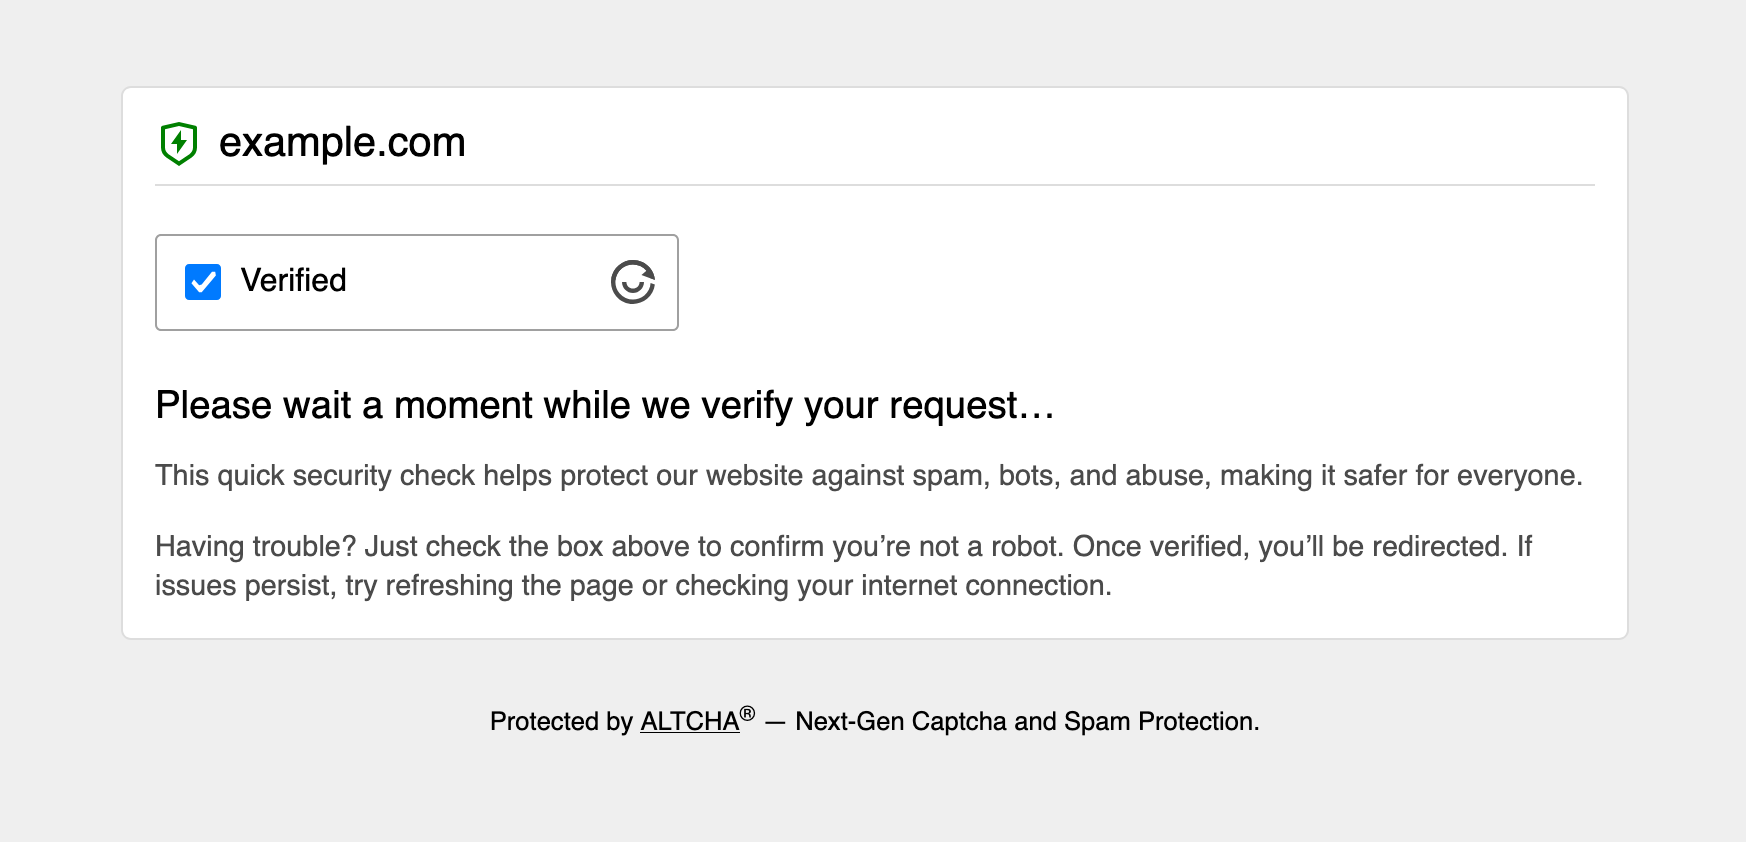Click the horizontal divider under example.com
The image size is (1746, 842).
(x=874, y=185)
